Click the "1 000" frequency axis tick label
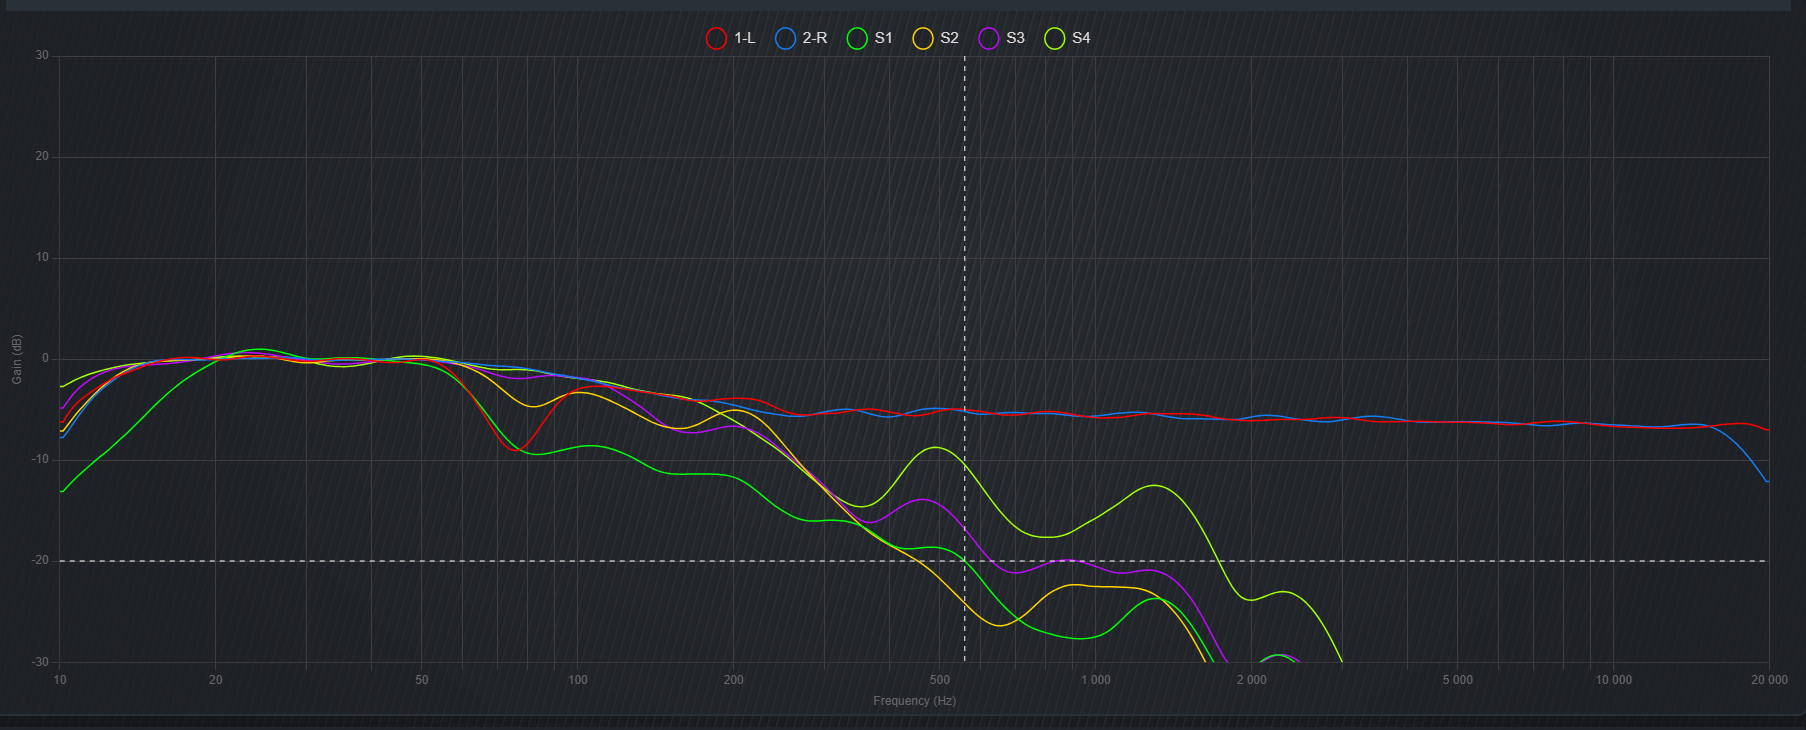The width and height of the screenshot is (1806, 730). point(1096,680)
